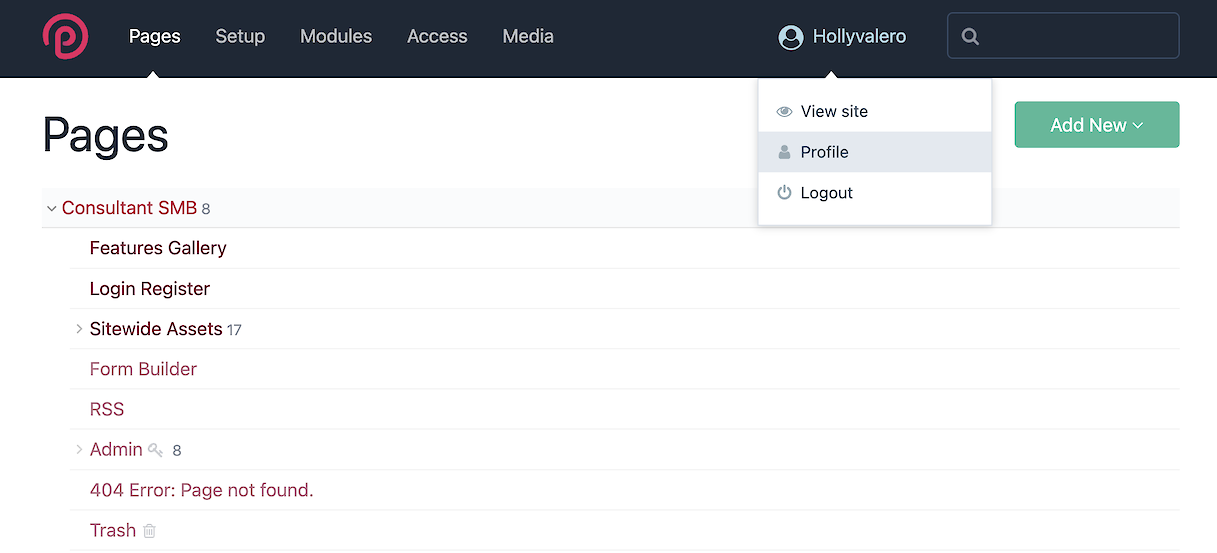Click the power icon beside Logout
1217x553 pixels.
point(784,193)
